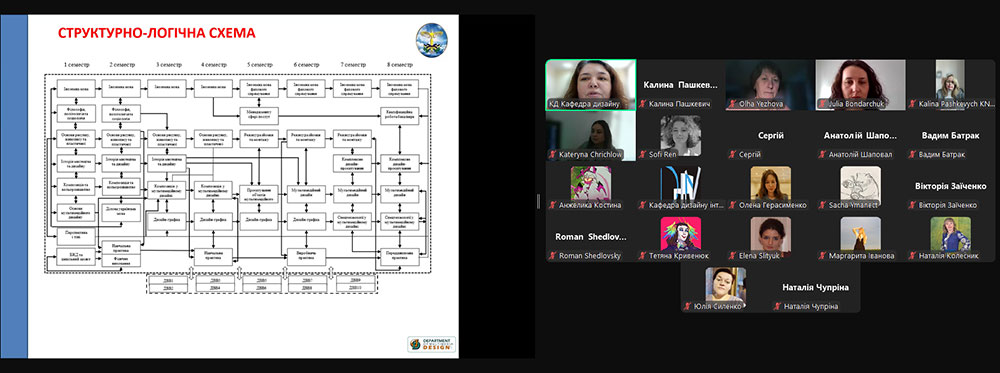Click the Вікторія Зайченко participant name tile
This screenshot has width=1000, height=373.
click(950, 186)
